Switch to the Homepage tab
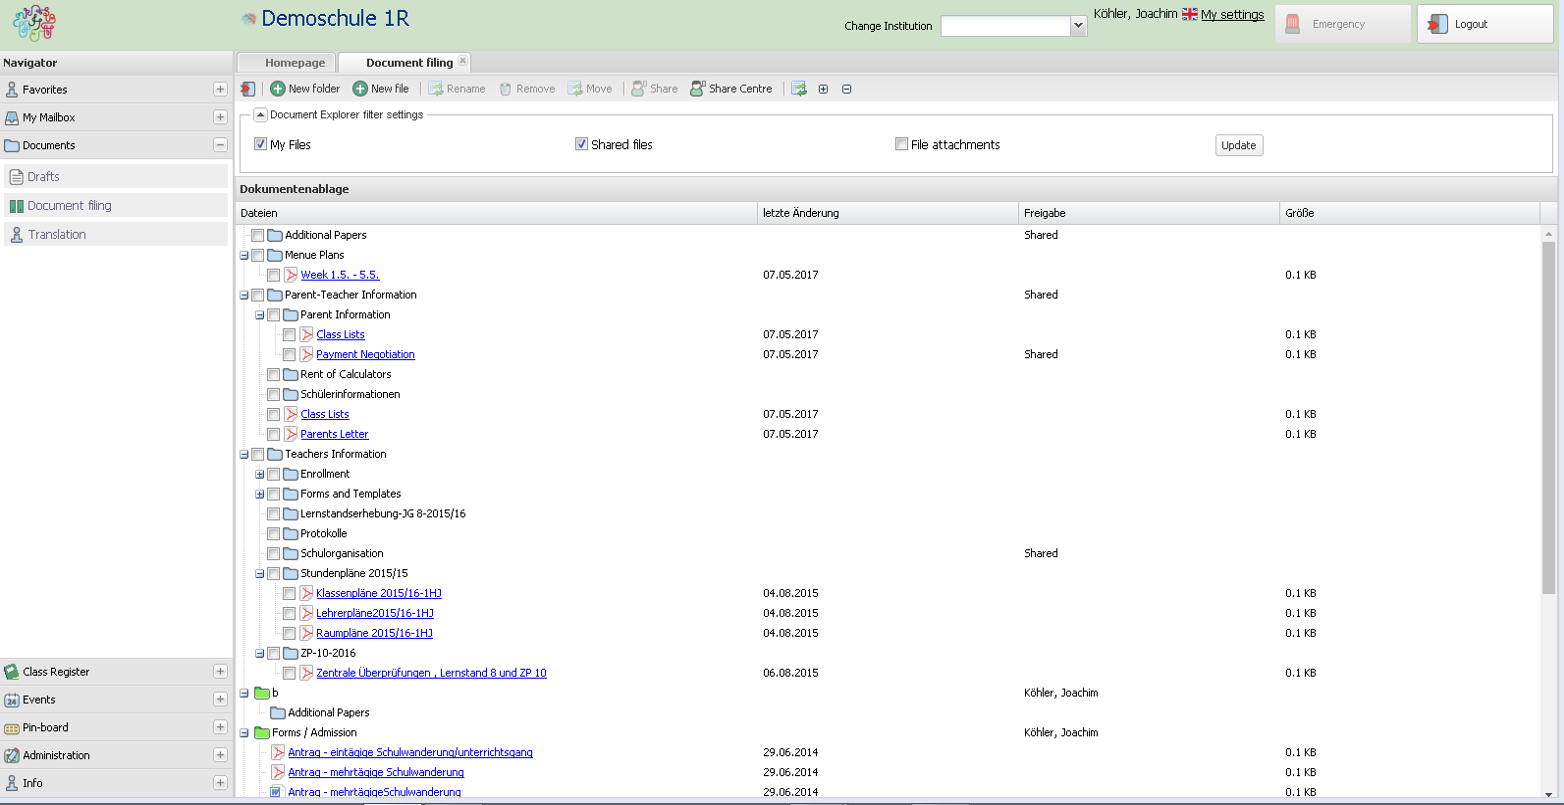Viewport: 1564px width, 805px height. [x=295, y=63]
